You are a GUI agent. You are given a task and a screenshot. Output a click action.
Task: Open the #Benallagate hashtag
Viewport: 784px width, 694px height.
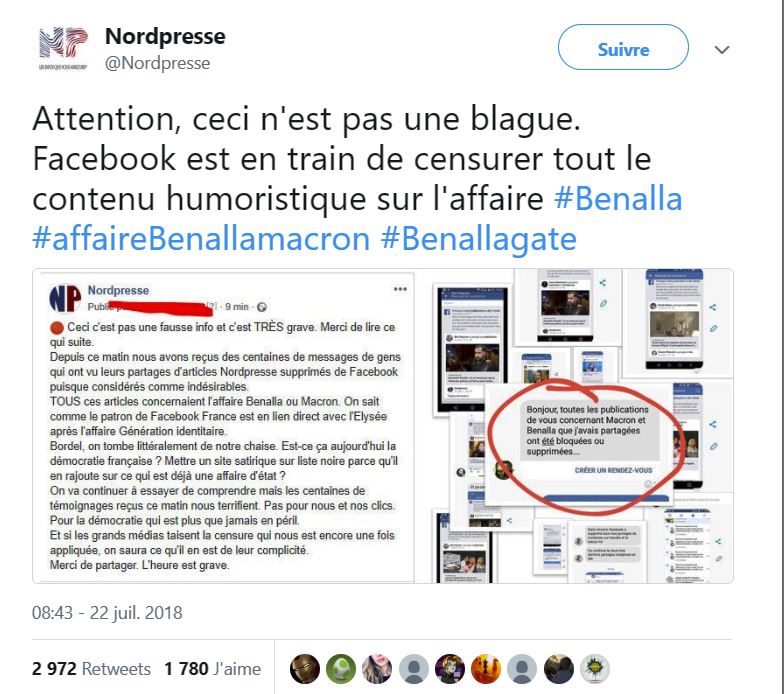tap(478, 238)
